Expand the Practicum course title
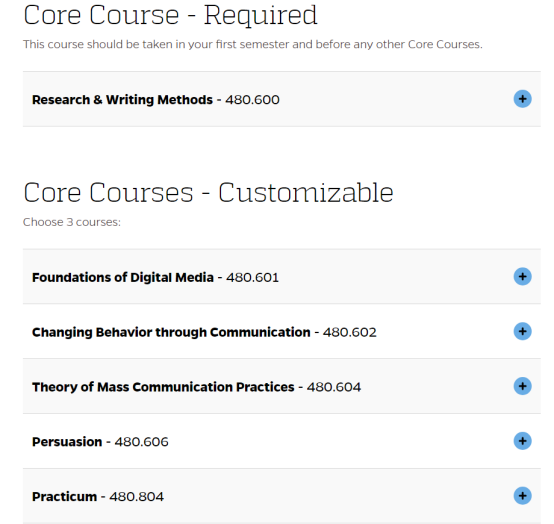The image size is (554, 524). tap(64, 497)
